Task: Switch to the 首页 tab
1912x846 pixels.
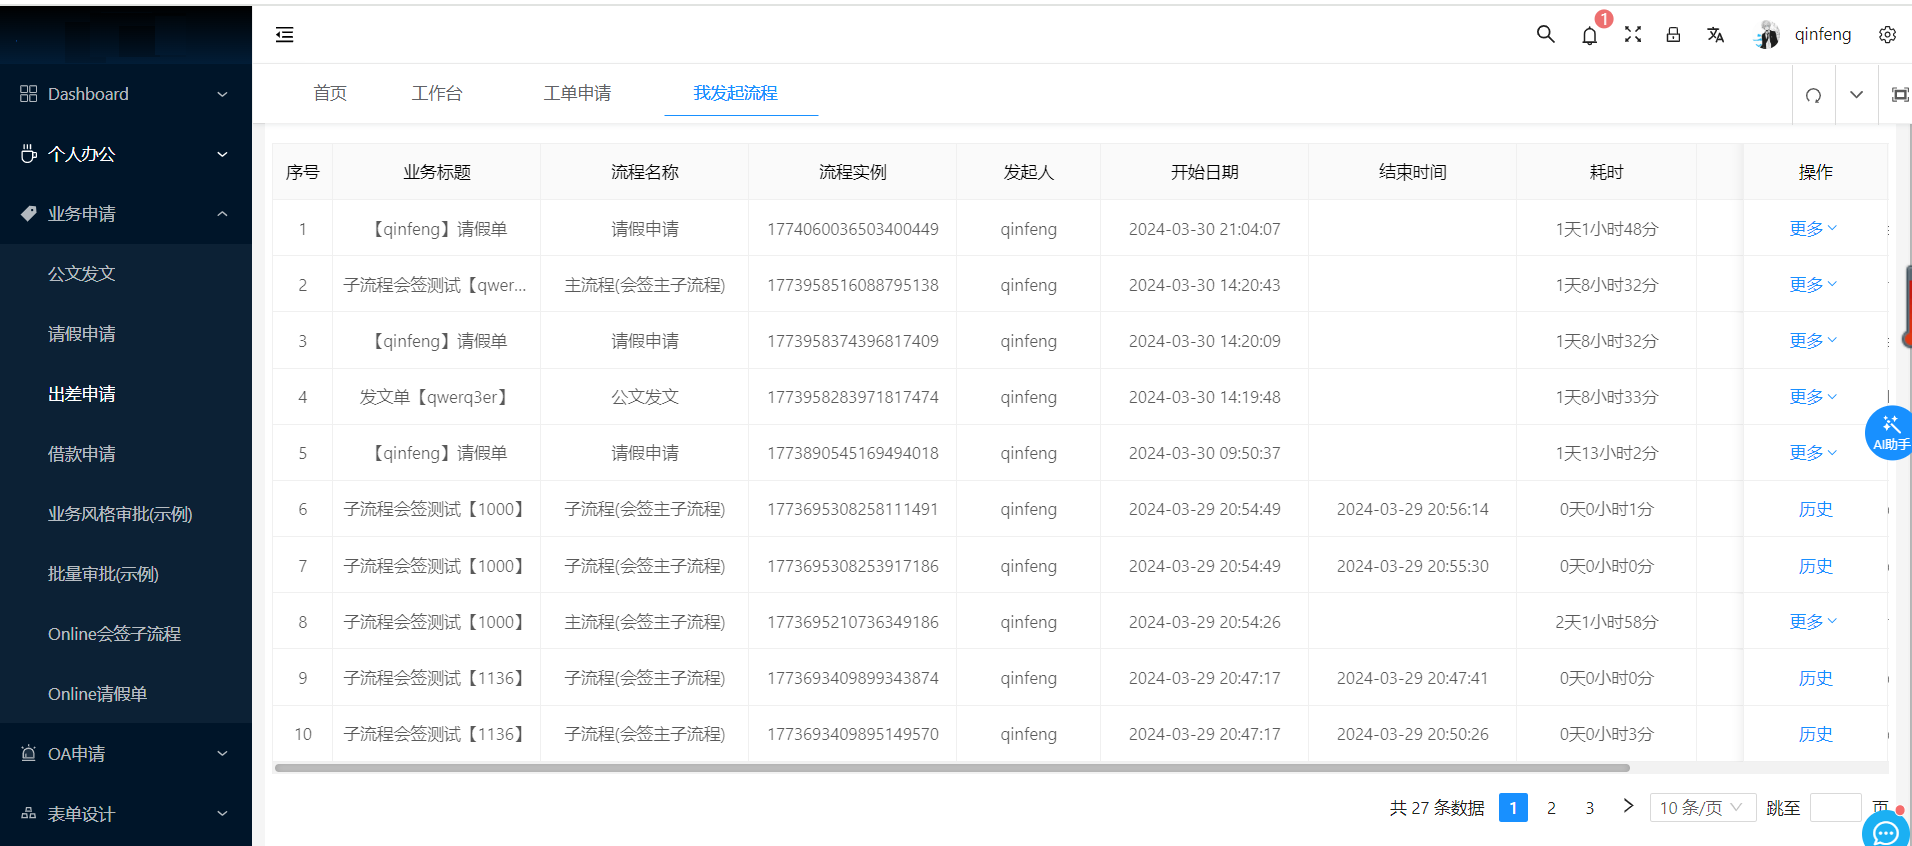Action: (330, 93)
